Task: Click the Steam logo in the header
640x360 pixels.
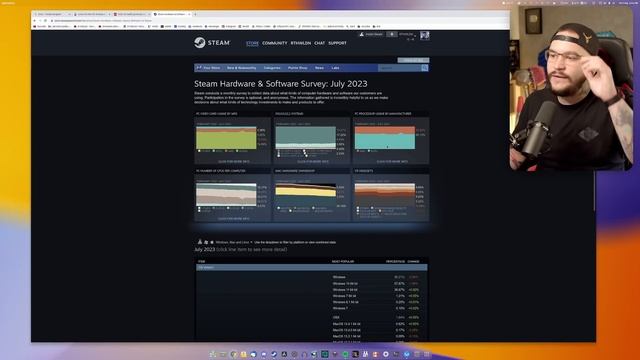Action: (212, 42)
